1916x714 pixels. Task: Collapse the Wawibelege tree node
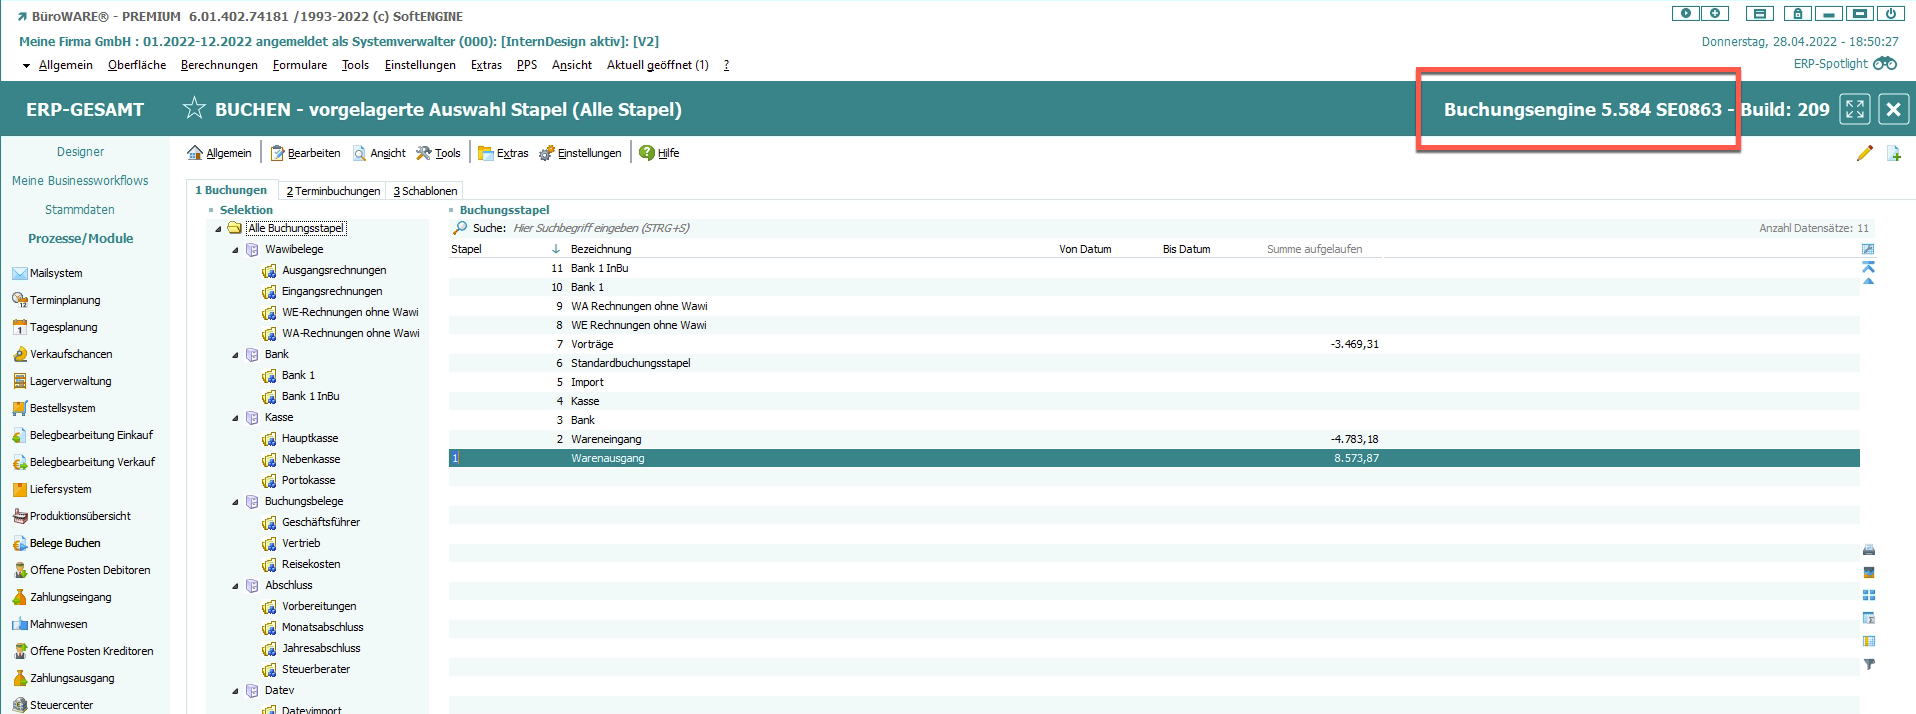point(236,250)
